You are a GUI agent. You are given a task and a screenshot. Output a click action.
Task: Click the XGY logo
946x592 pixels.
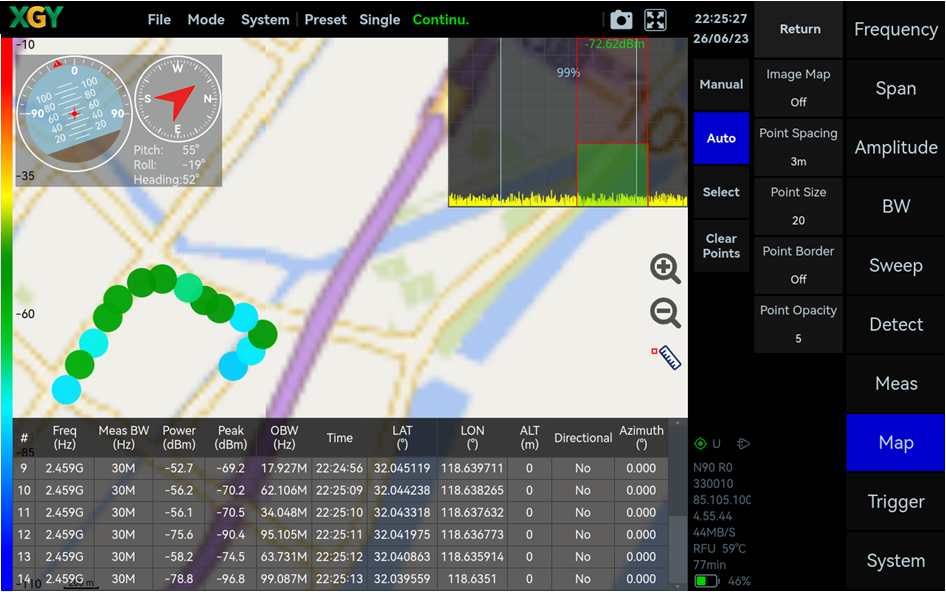click(x=36, y=18)
